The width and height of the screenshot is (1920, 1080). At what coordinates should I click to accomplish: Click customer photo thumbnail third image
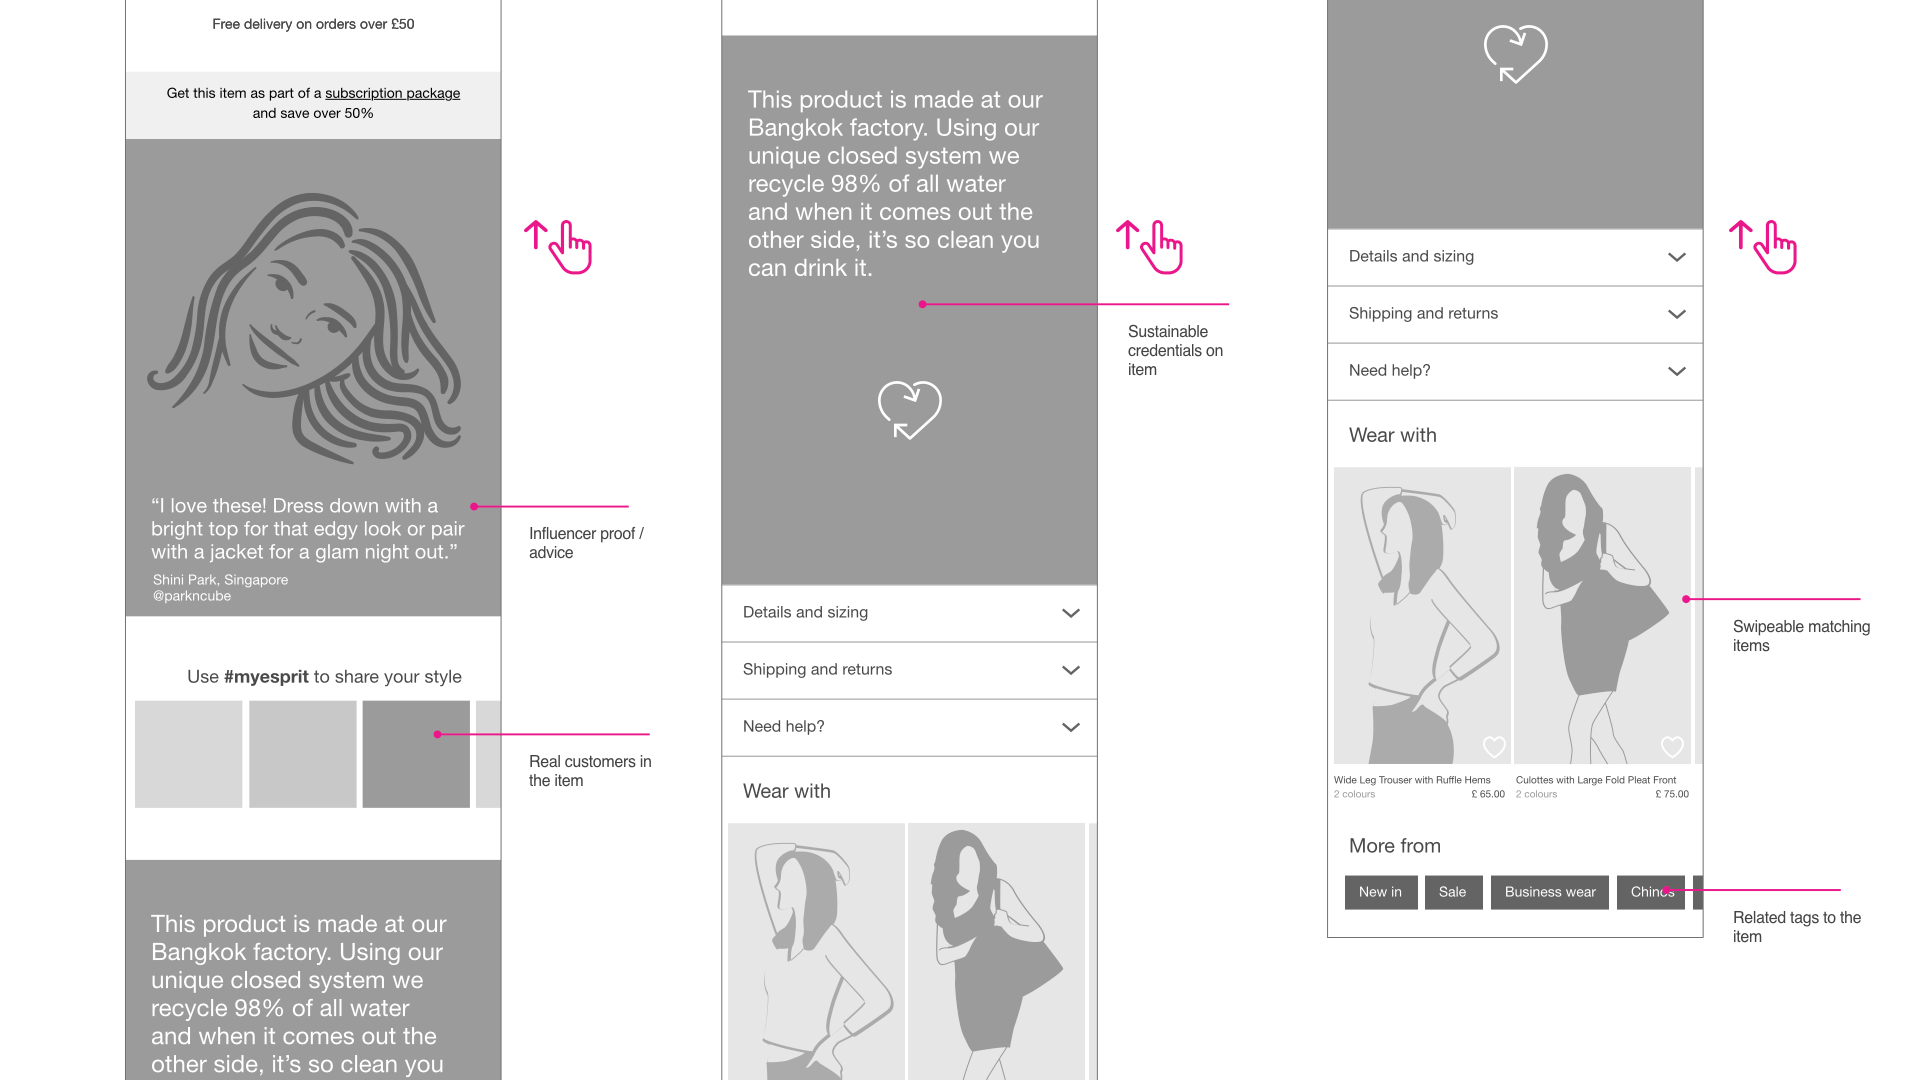coord(417,753)
